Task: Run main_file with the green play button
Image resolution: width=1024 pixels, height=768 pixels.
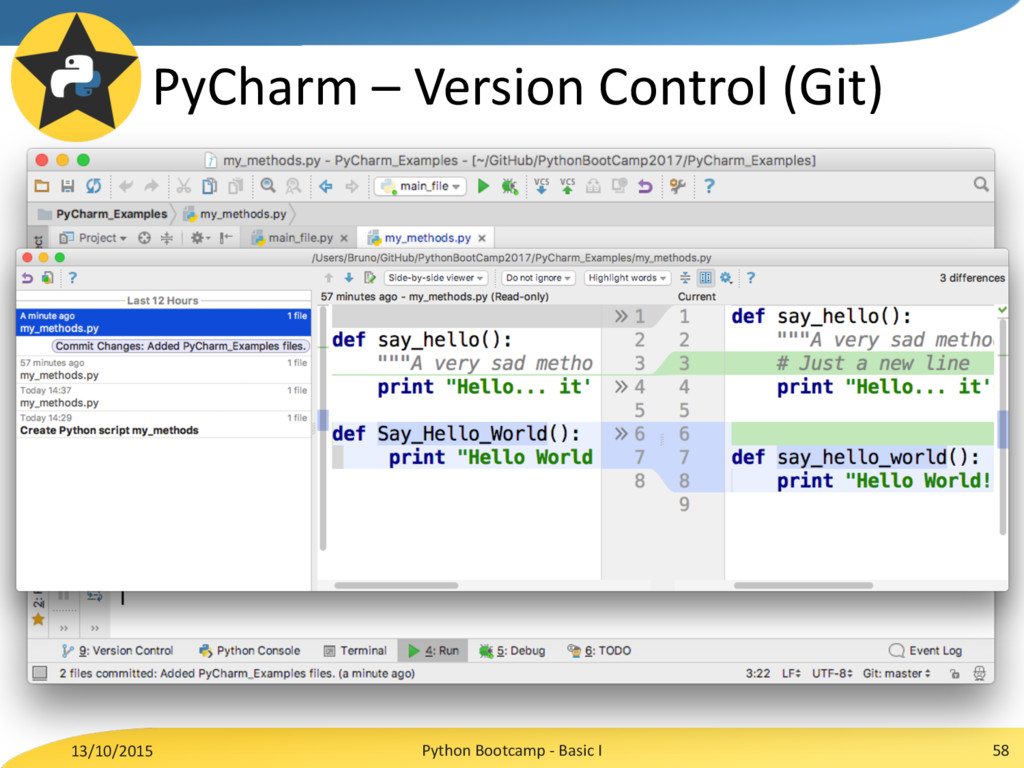Action: [483, 186]
